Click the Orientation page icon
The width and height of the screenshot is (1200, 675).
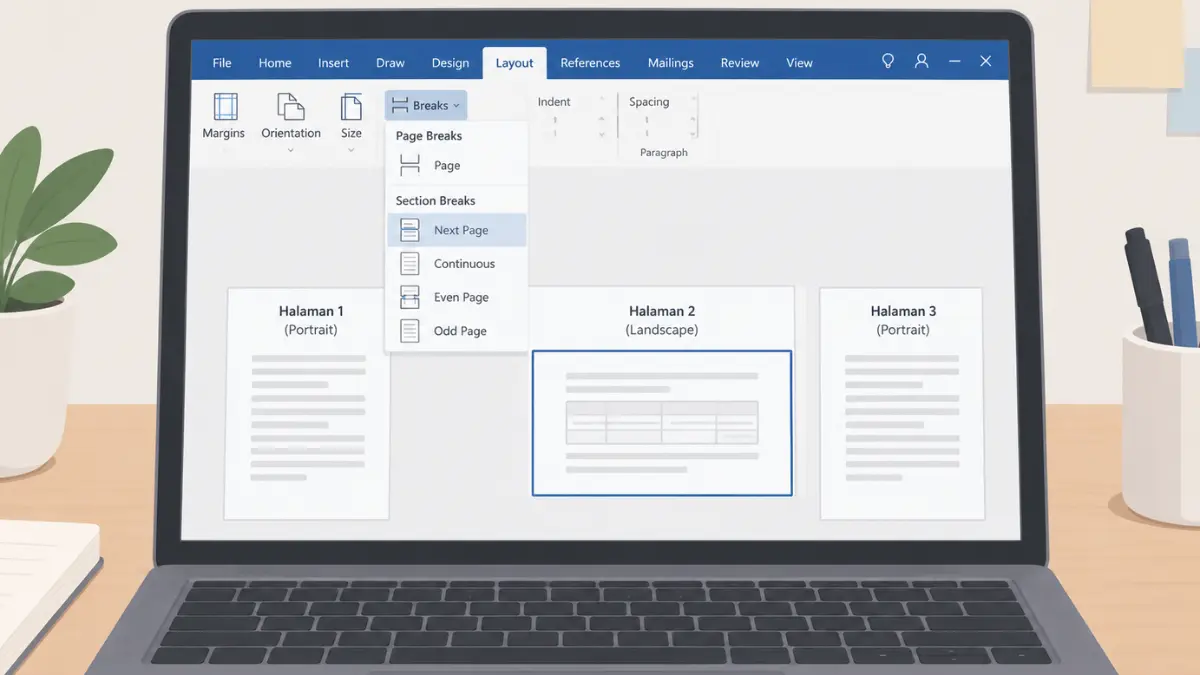[290, 107]
